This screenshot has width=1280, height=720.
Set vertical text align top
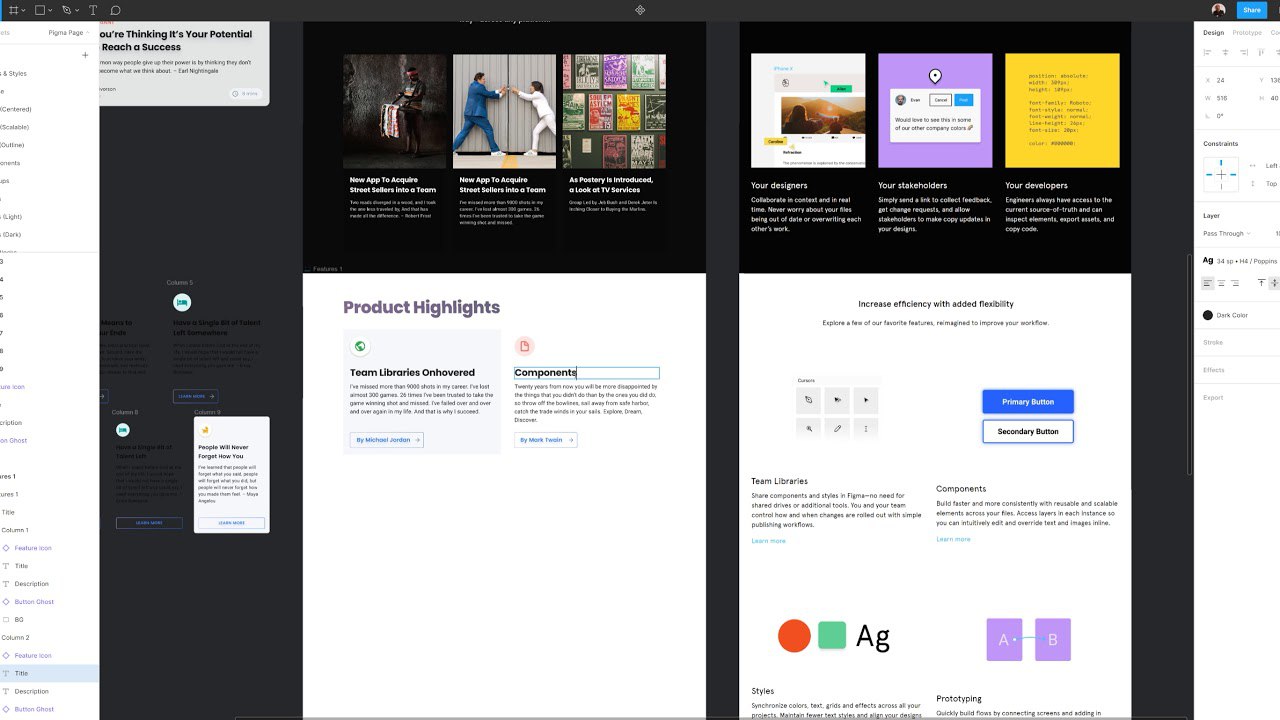point(1261,284)
